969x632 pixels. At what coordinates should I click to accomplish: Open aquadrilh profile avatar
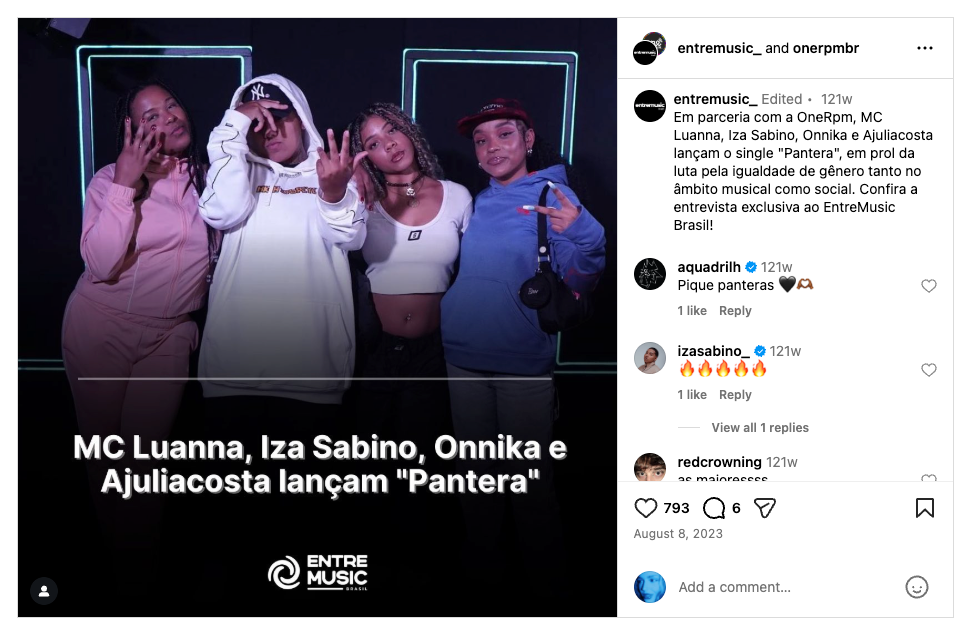(x=650, y=274)
